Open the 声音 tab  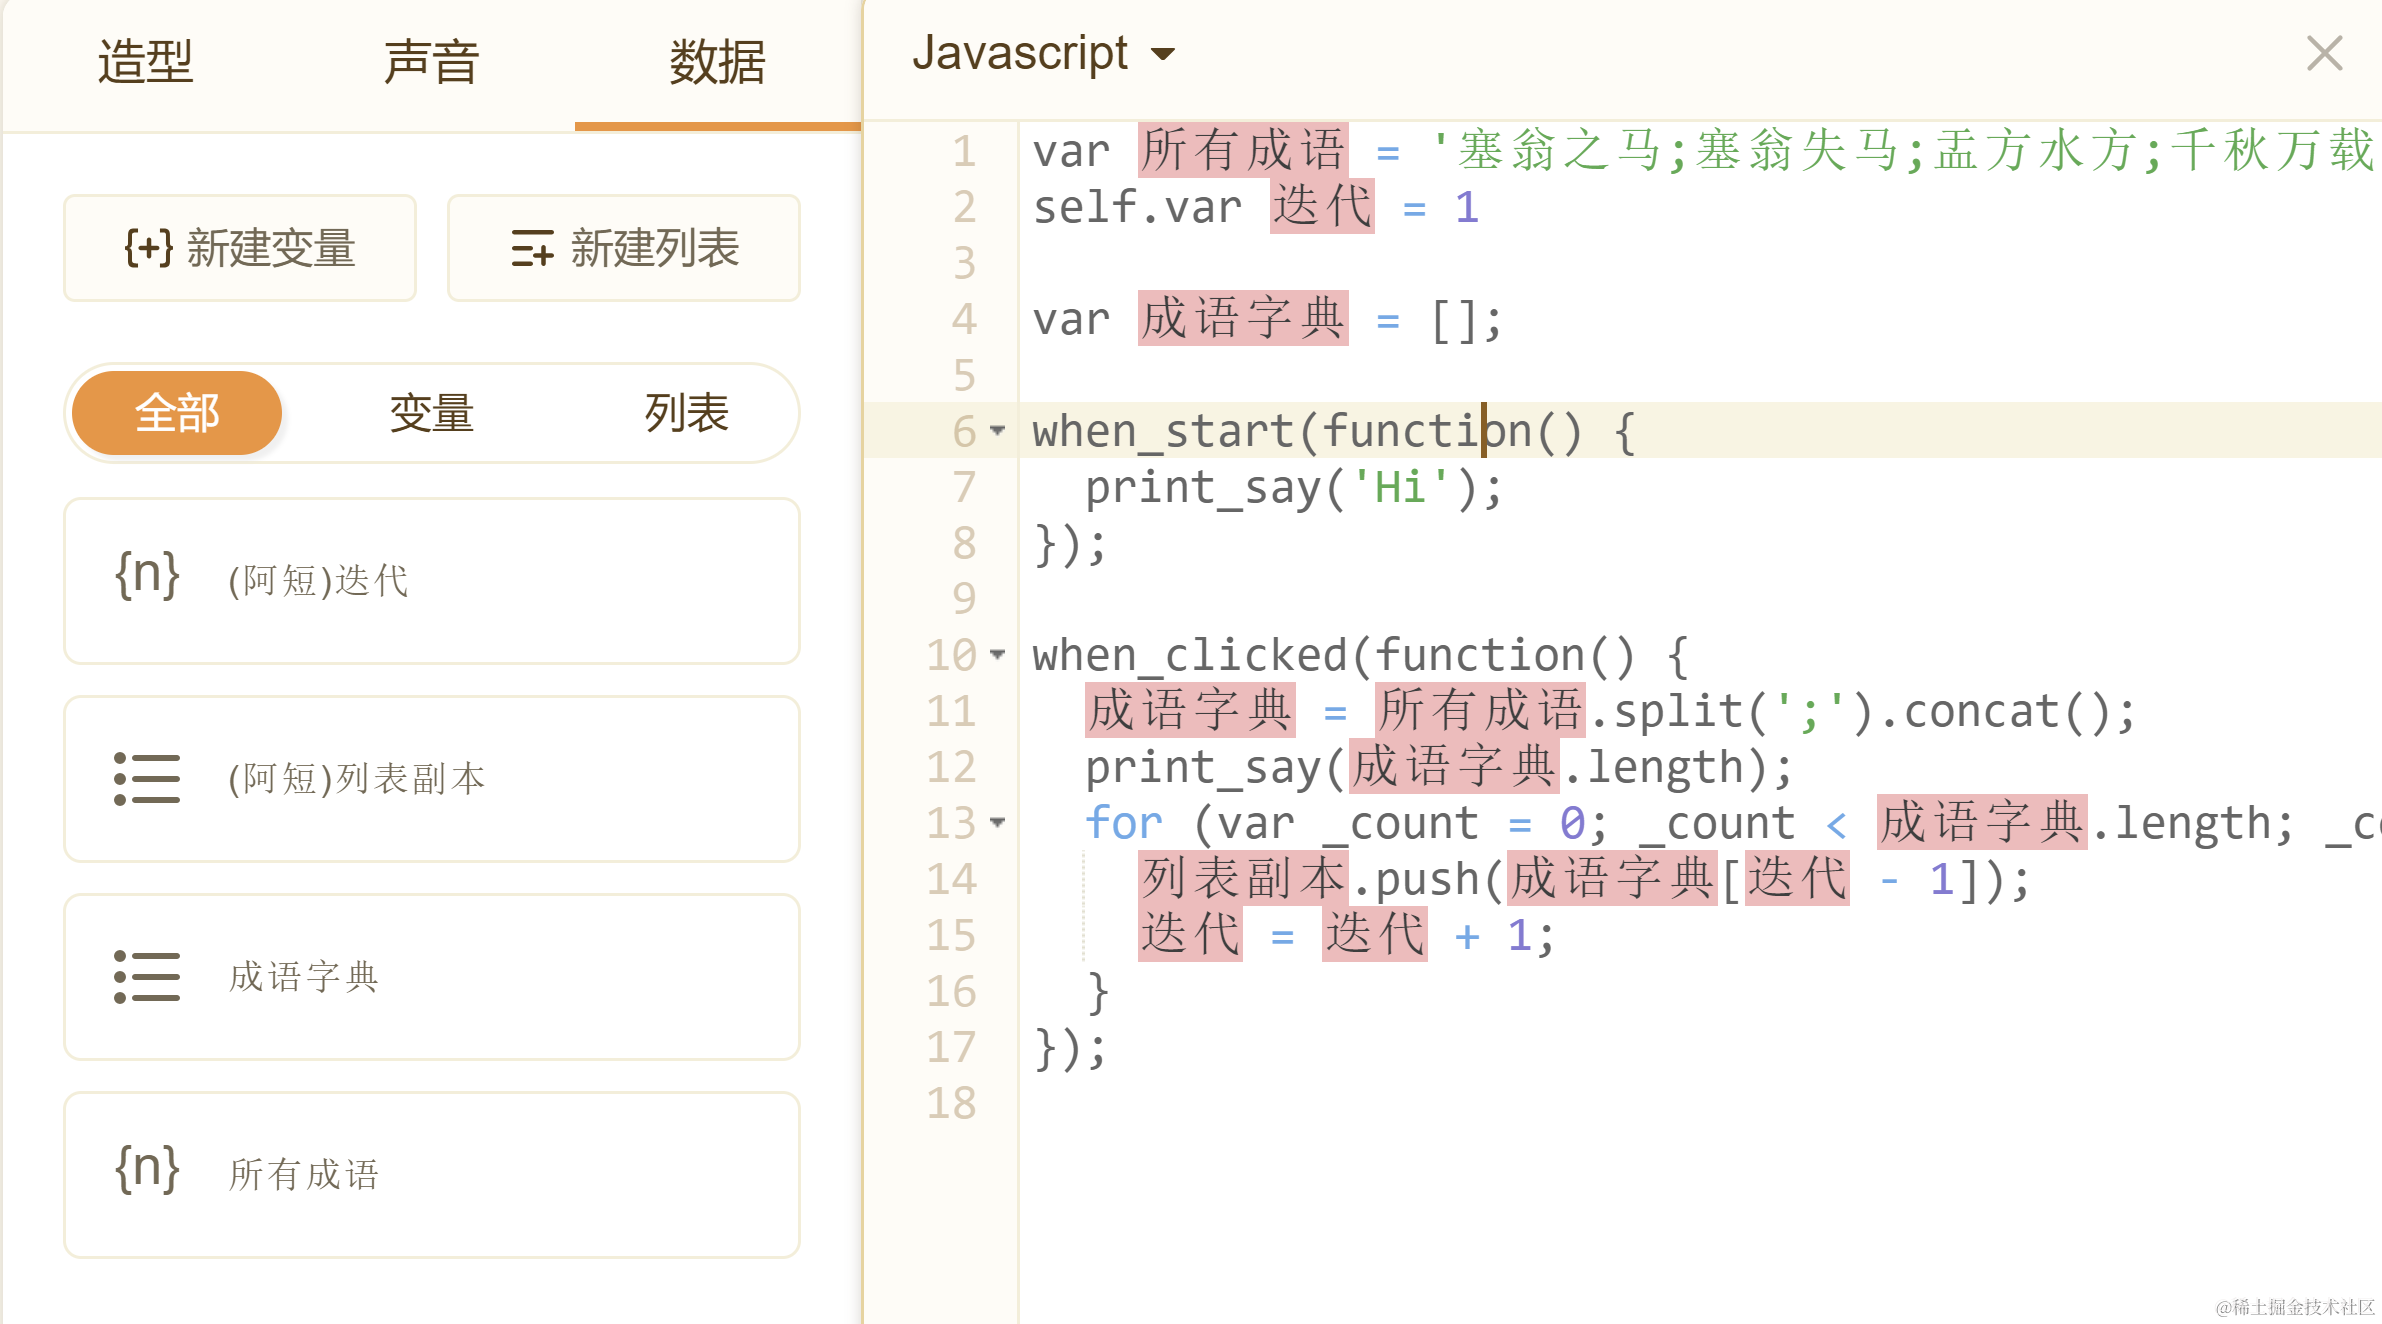(431, 62)
